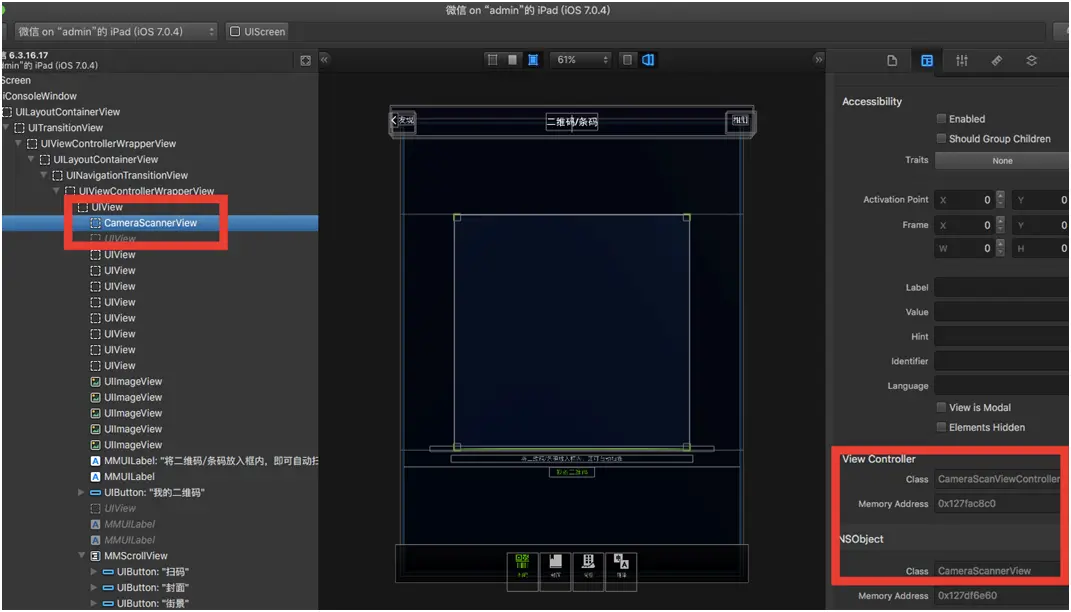Toggle the View is Modal checkbox
Image resolution: width=1071 pixels, height=612 pixels.
coord(941,408)
